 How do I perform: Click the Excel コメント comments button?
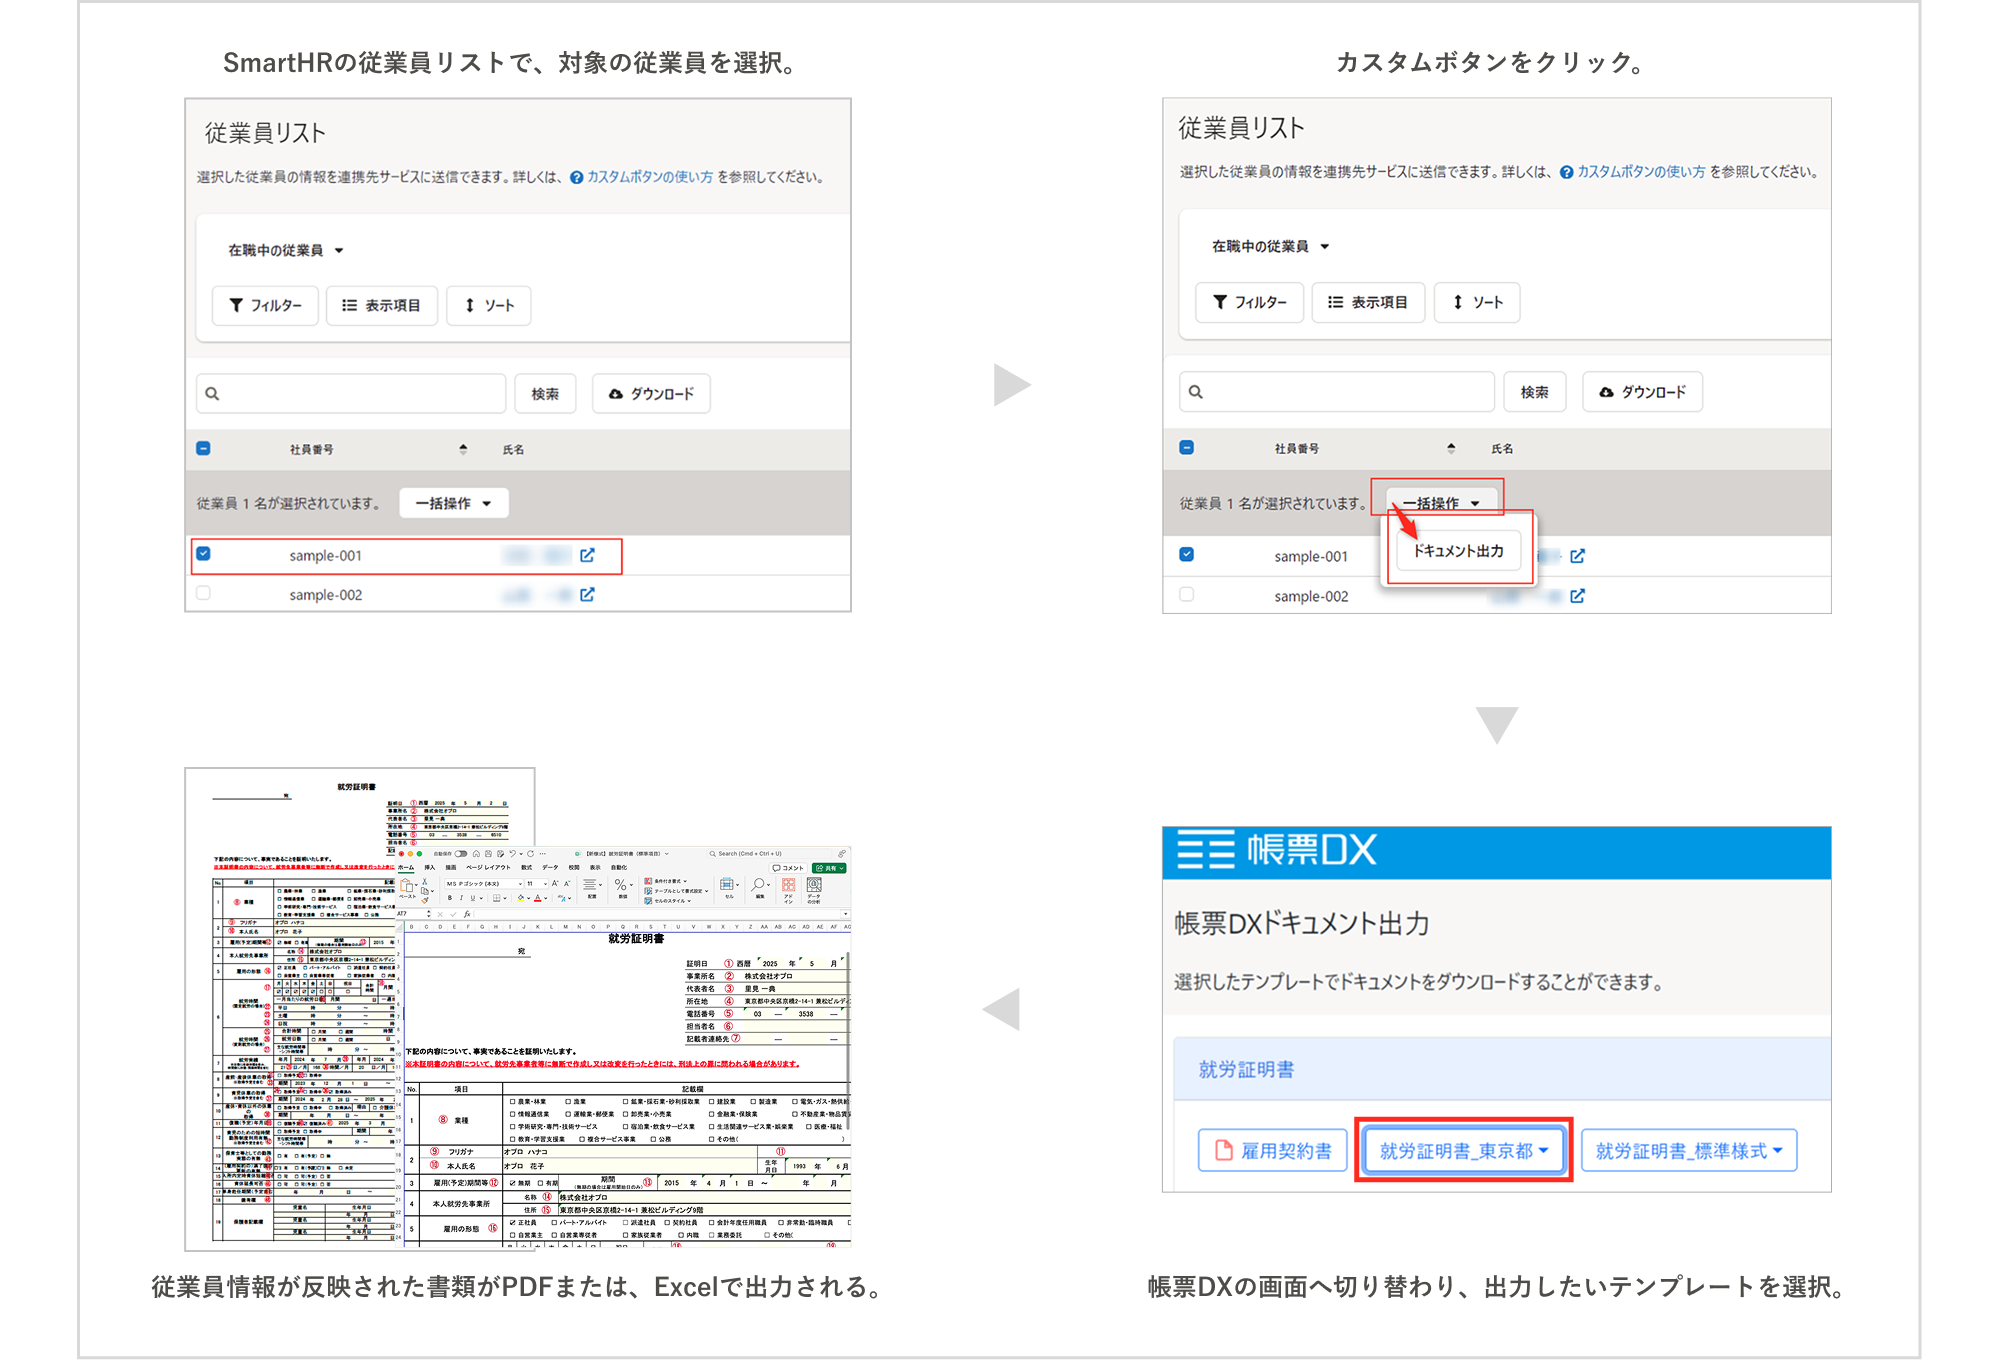tap(788, 868)
